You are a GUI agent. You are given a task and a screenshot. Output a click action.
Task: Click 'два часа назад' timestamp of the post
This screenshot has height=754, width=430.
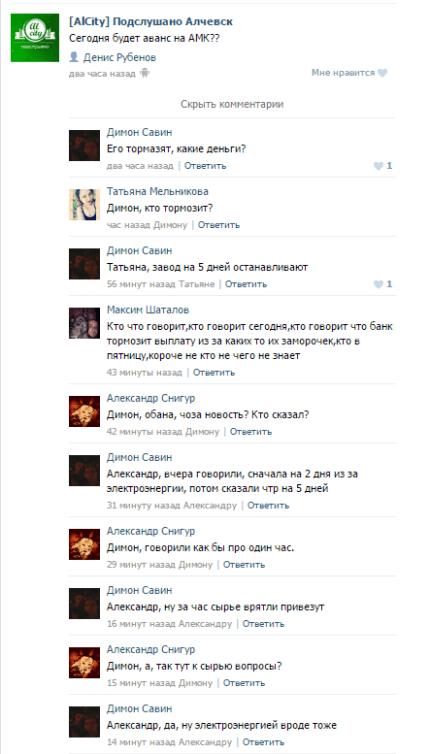coord(102,74)
